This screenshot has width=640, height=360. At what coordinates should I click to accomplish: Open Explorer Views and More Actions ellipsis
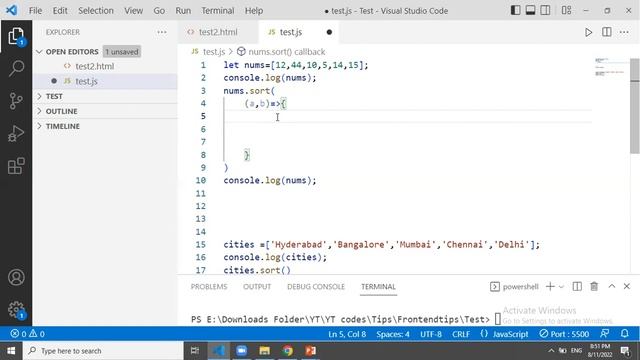click(162, 32)
